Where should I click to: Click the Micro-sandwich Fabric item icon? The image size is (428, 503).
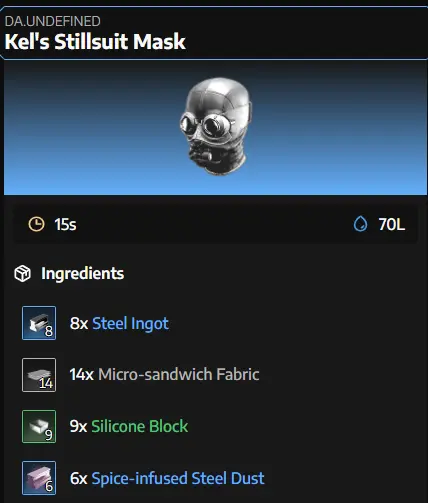point(39,375)
